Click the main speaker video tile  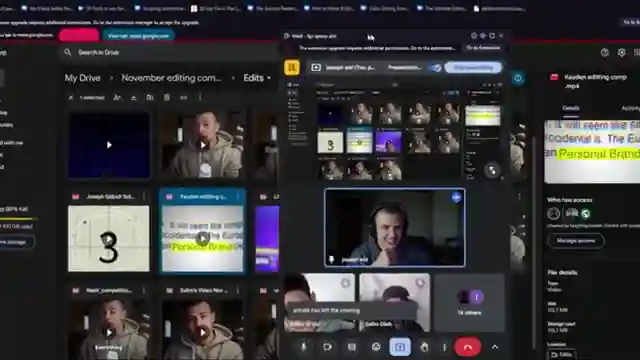(x=395, y=228)
